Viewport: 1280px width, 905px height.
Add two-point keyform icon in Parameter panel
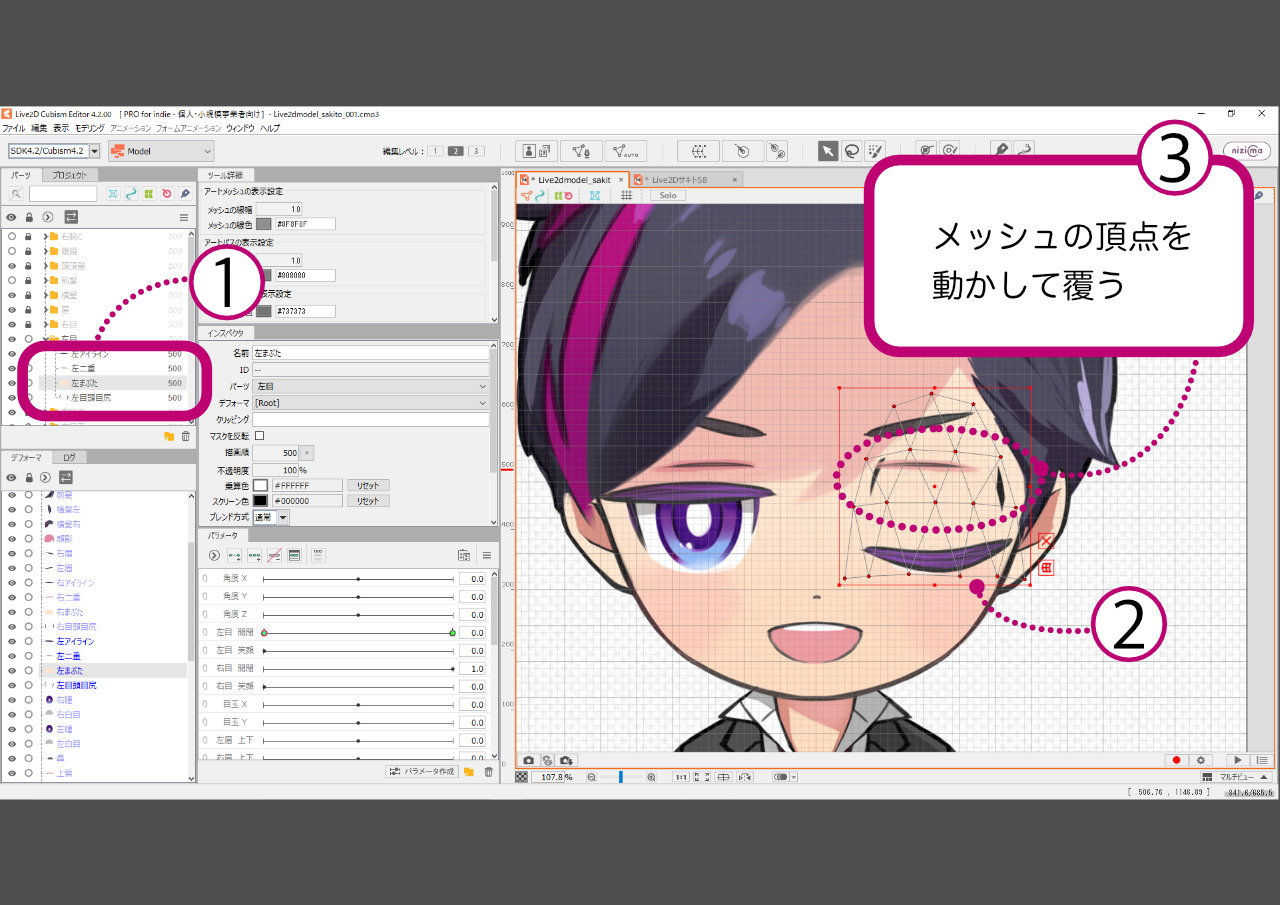click(234, 555)
